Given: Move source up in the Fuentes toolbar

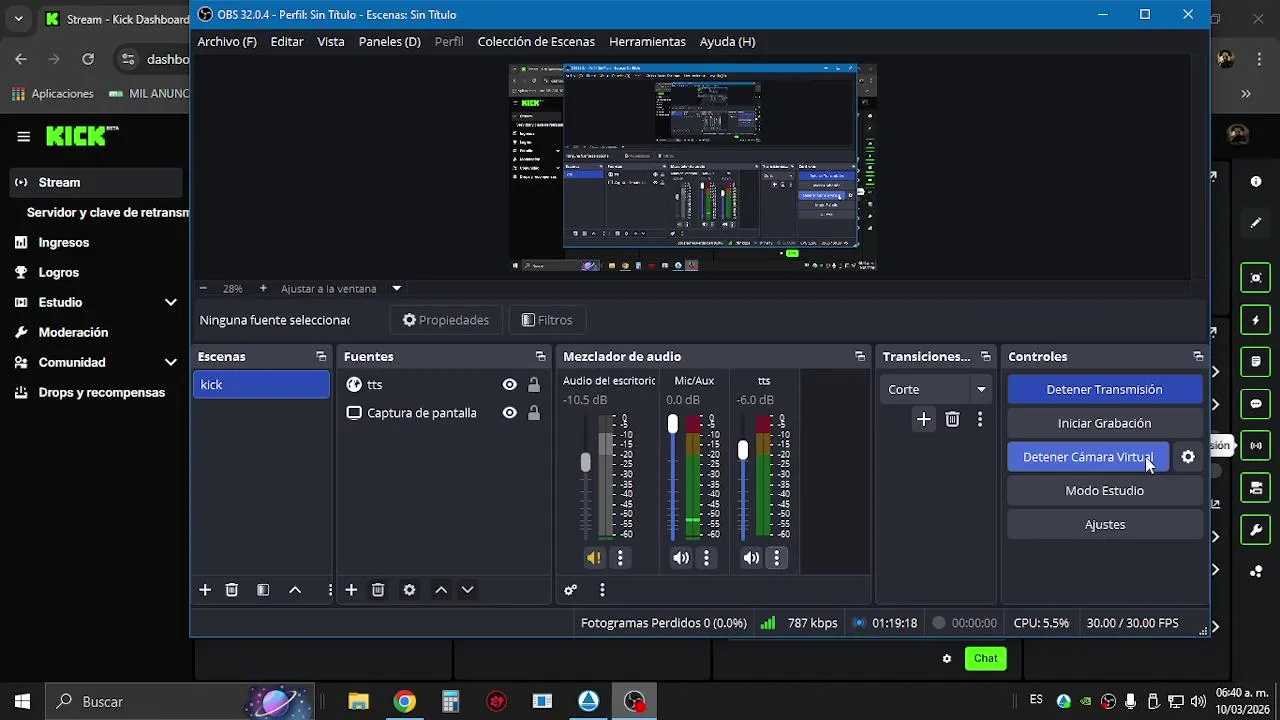Looking at the screenshot, I should (441, 590).
